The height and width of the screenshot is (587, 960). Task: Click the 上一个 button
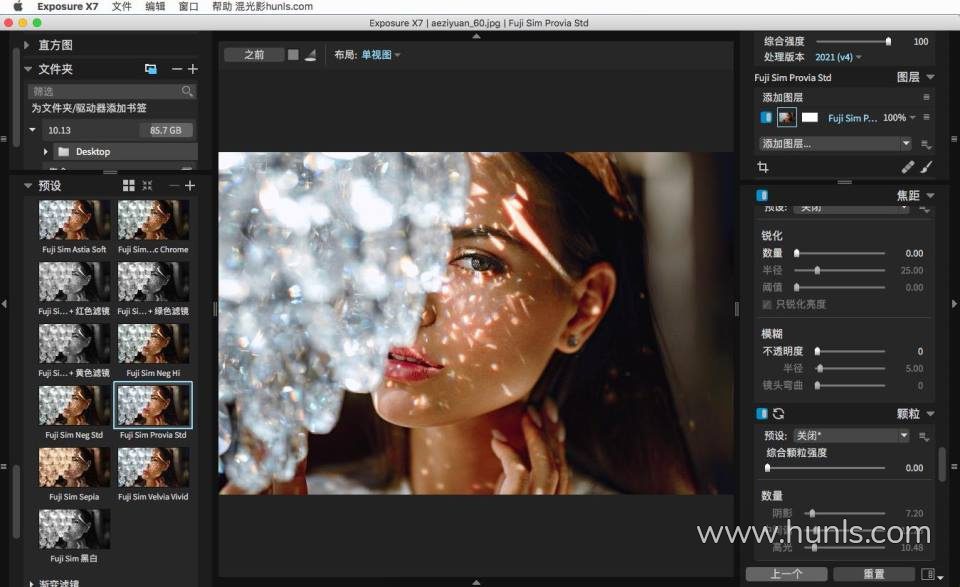tap(786, 574)
